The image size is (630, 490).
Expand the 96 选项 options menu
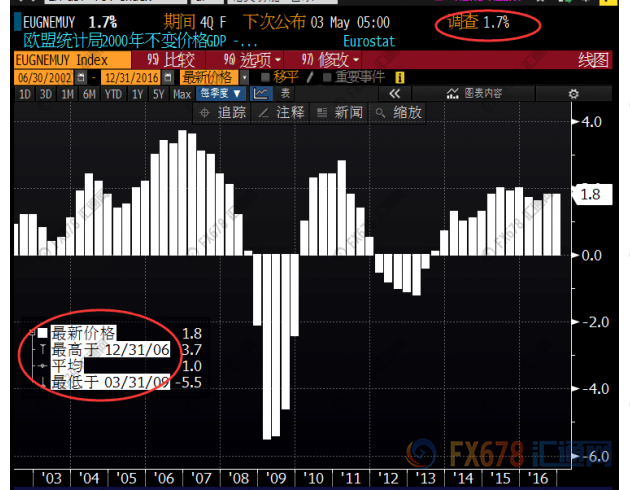coord(252,60)
